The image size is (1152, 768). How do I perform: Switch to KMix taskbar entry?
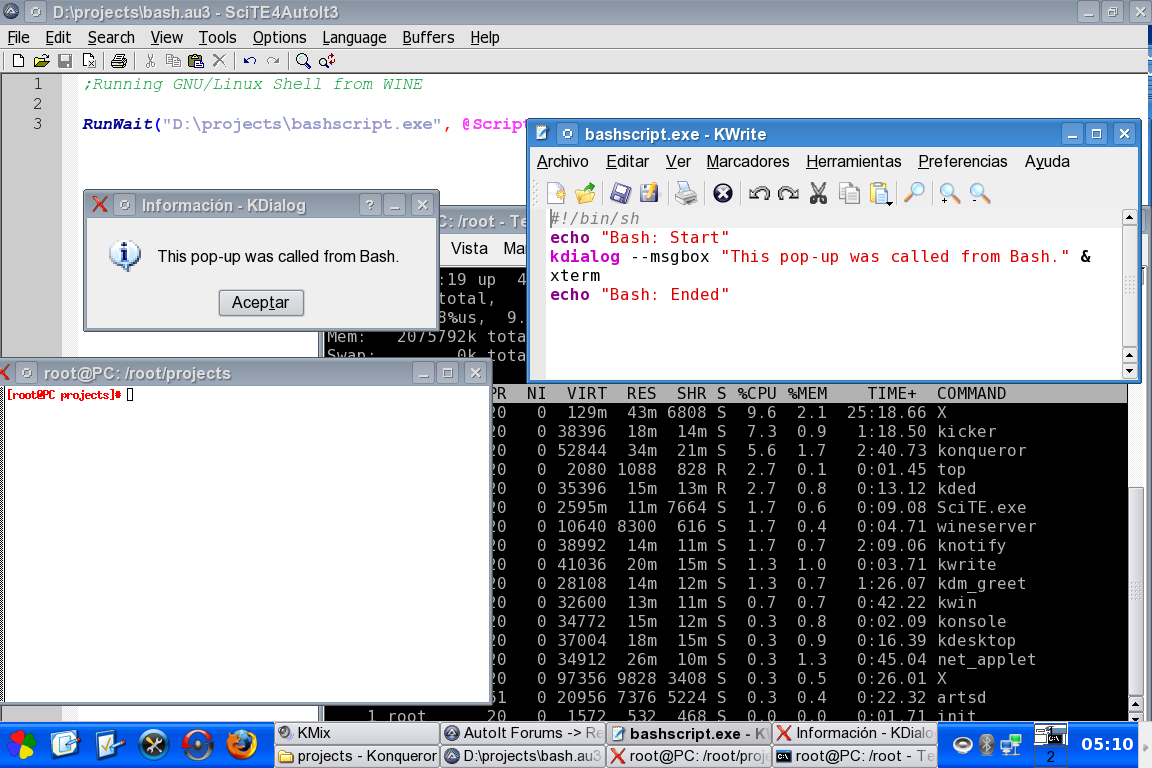[x=357, y=733]
